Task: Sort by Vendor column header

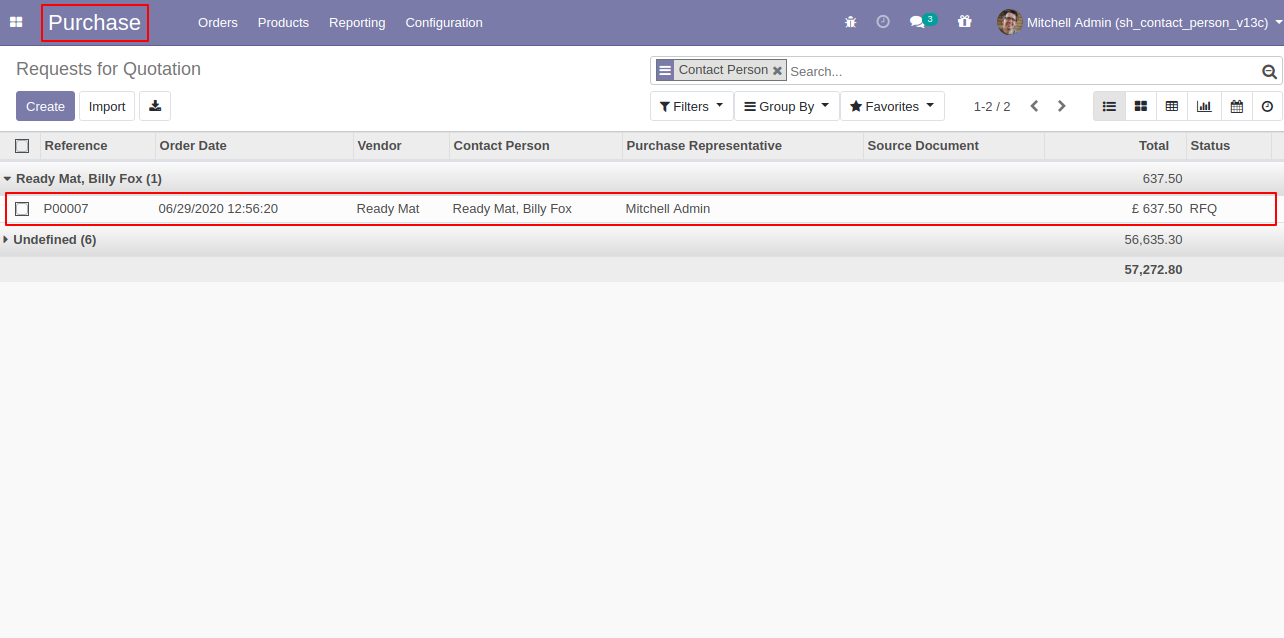Action: [402, 146]
